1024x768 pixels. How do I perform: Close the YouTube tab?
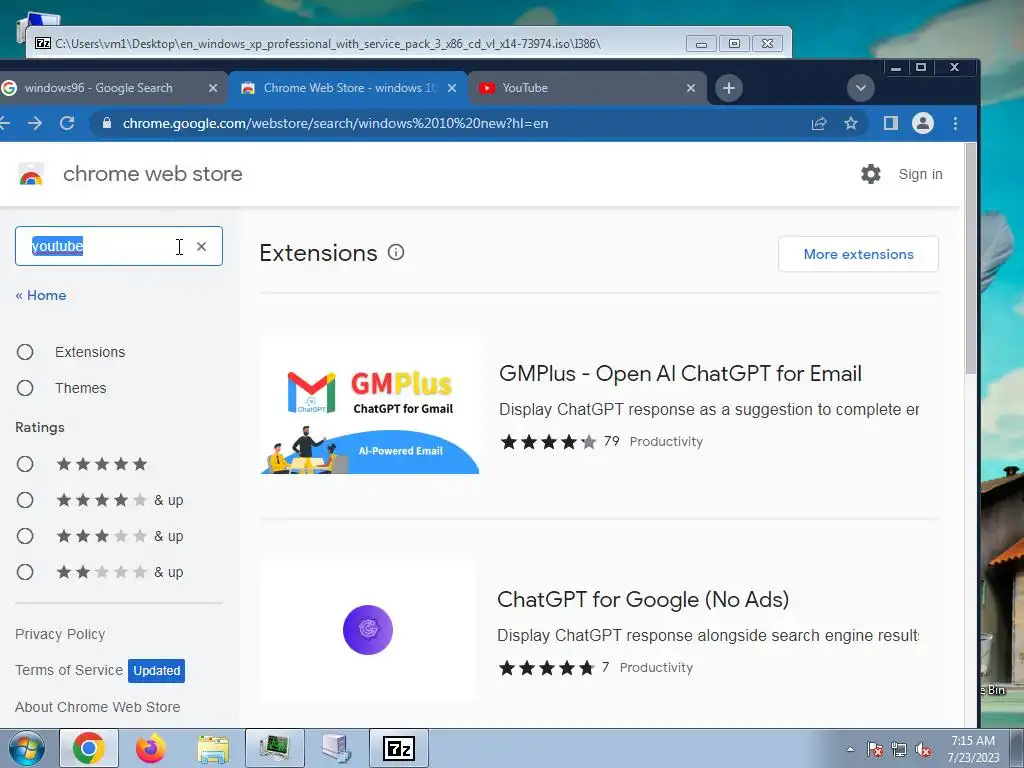coord(691,88)
